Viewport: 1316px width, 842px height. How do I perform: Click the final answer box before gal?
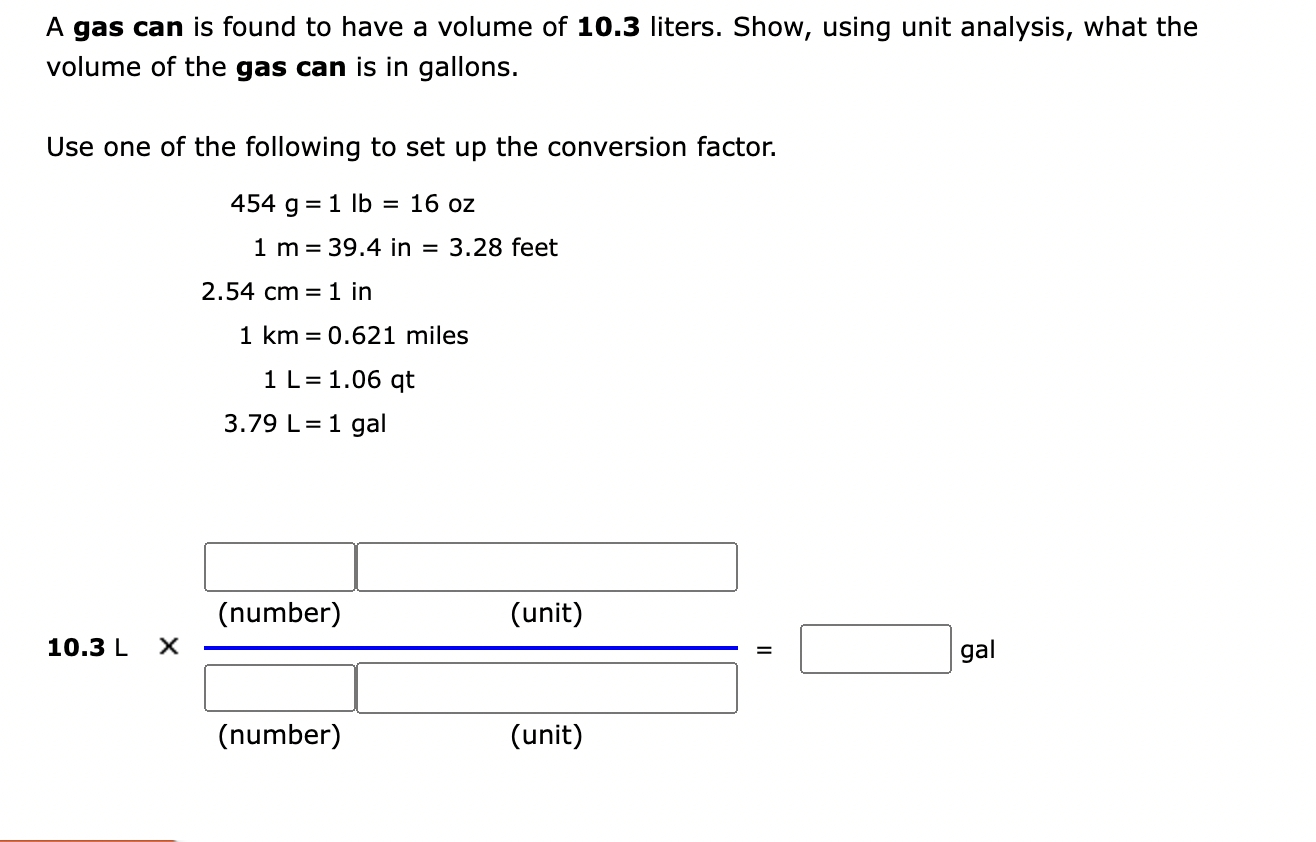coord(874,648)
